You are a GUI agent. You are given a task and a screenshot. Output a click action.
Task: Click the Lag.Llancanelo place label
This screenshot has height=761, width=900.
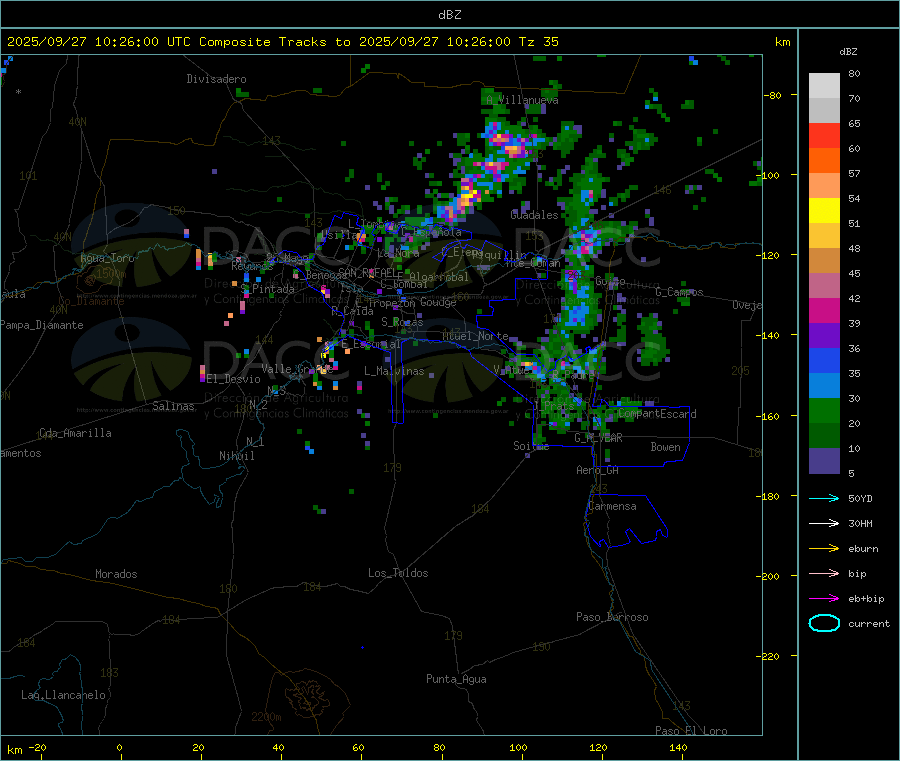(x=64, y=695)
